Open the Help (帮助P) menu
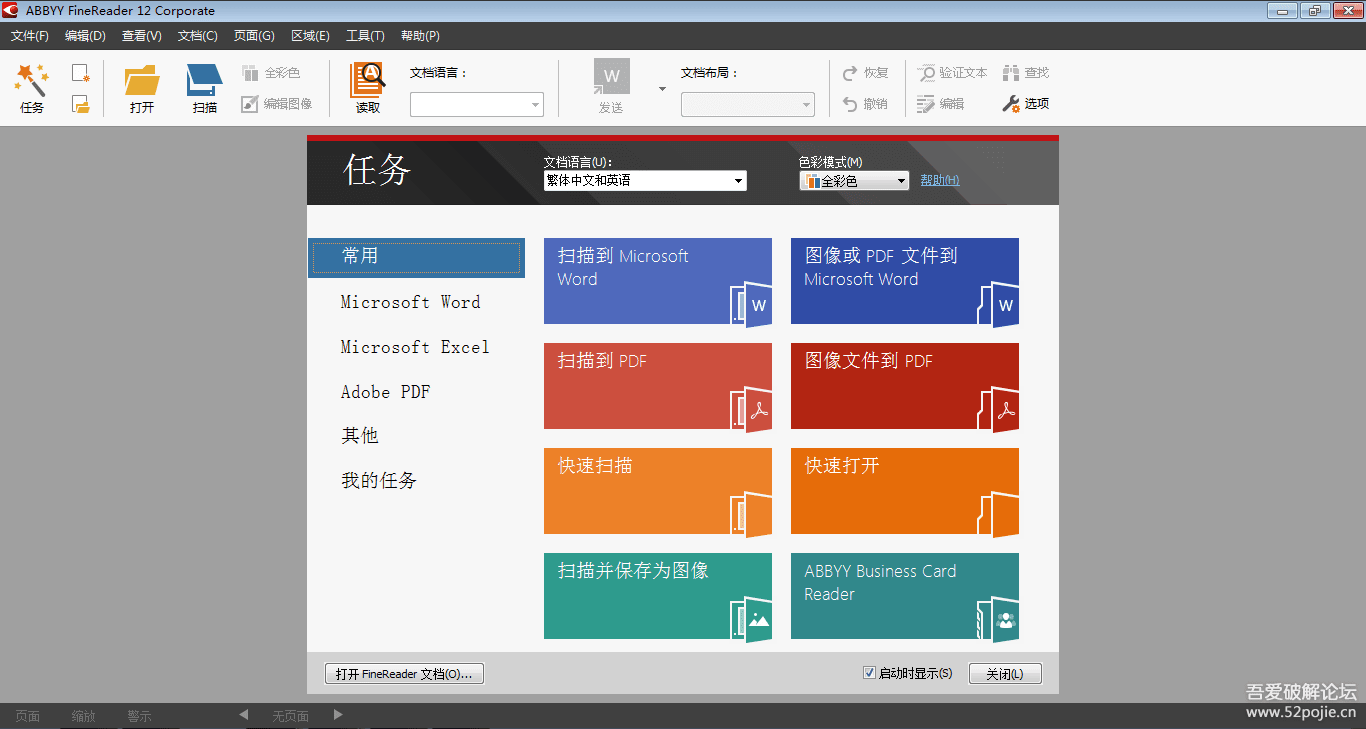 [x=420, y=36]
